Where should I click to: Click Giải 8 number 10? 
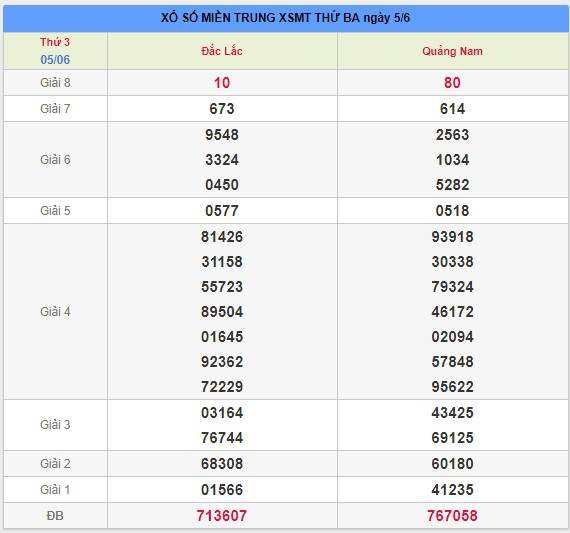coord(222,83)
